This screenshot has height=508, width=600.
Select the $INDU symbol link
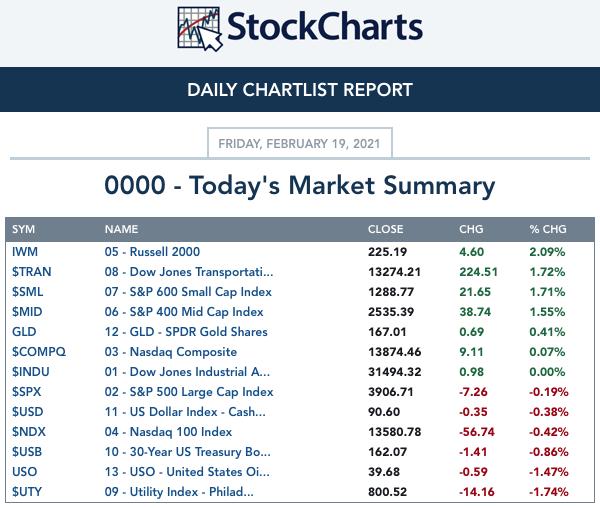(x=31, y=372)
